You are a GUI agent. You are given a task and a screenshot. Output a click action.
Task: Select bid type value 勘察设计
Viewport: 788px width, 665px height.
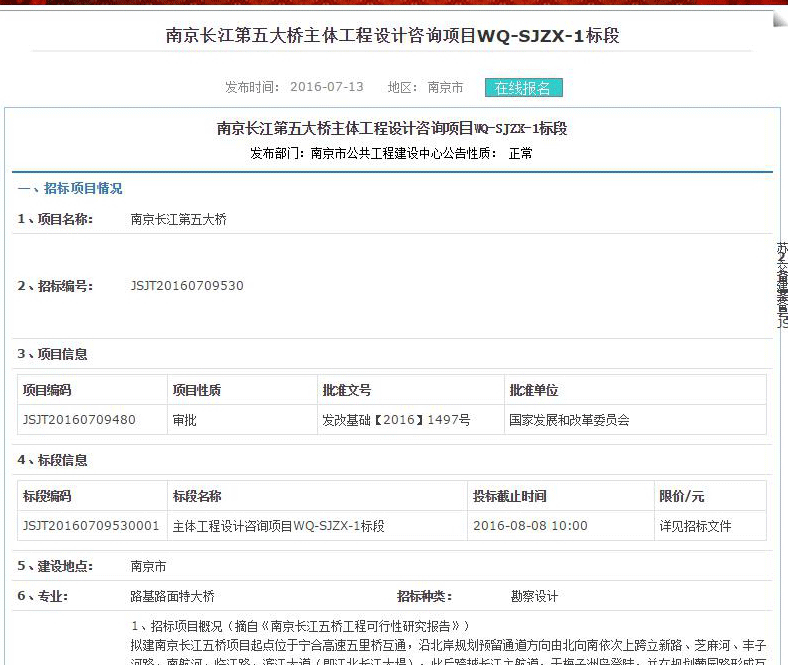534,597
